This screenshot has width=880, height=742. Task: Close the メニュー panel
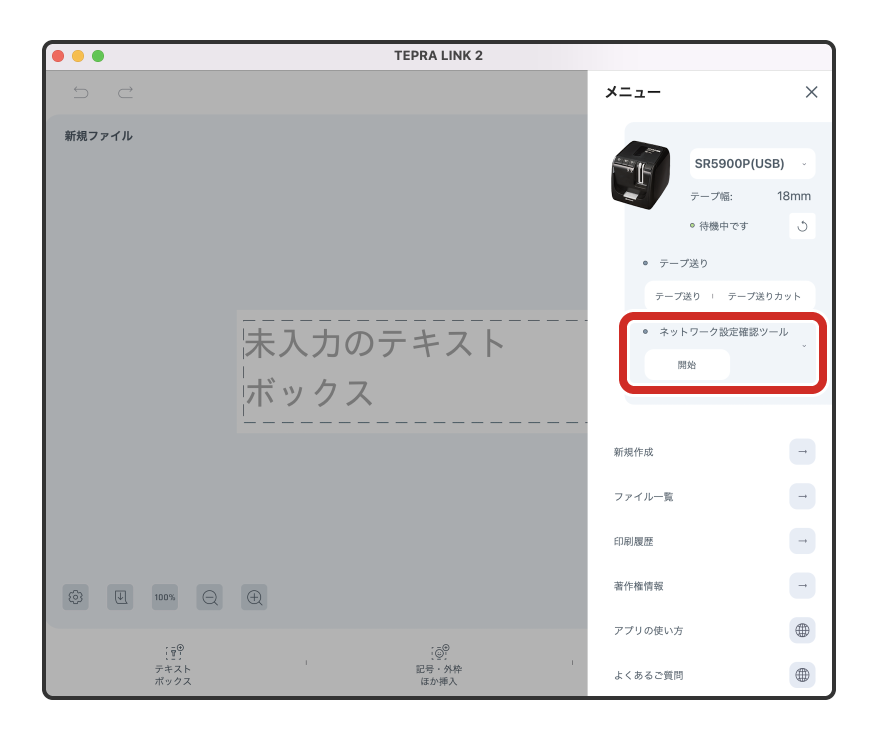[811, 92]
